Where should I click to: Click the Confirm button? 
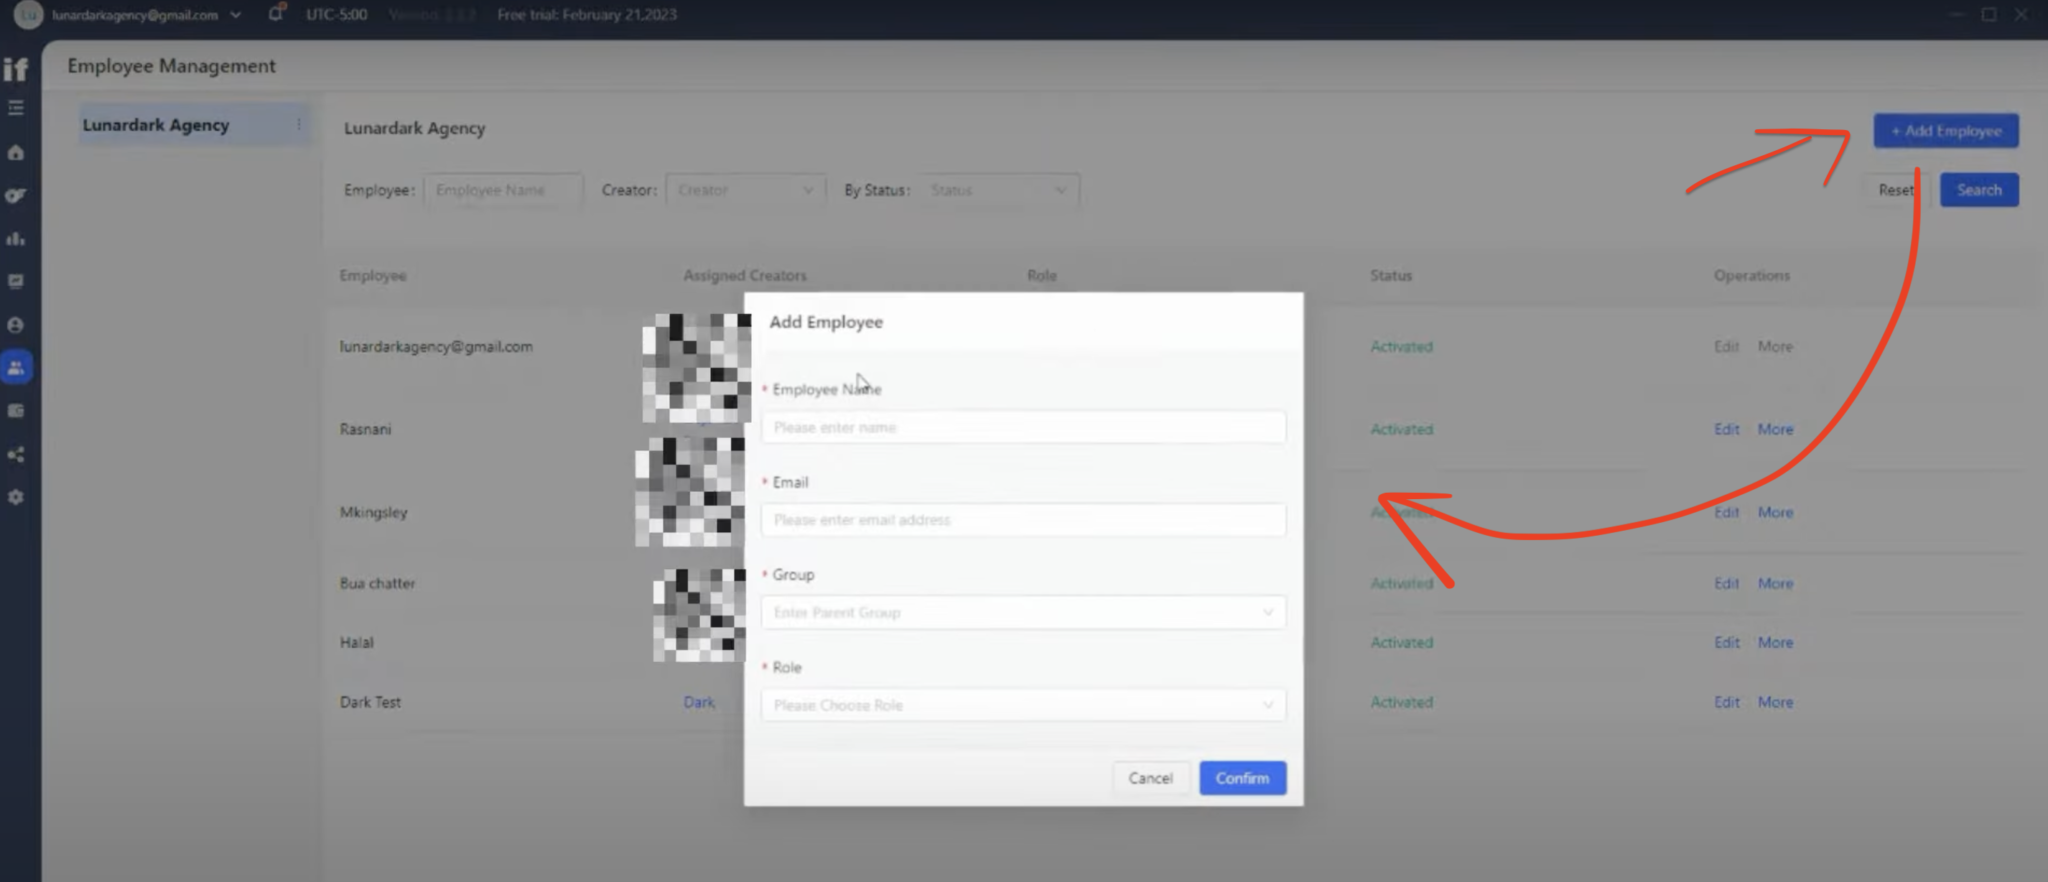coord(1242,778)
